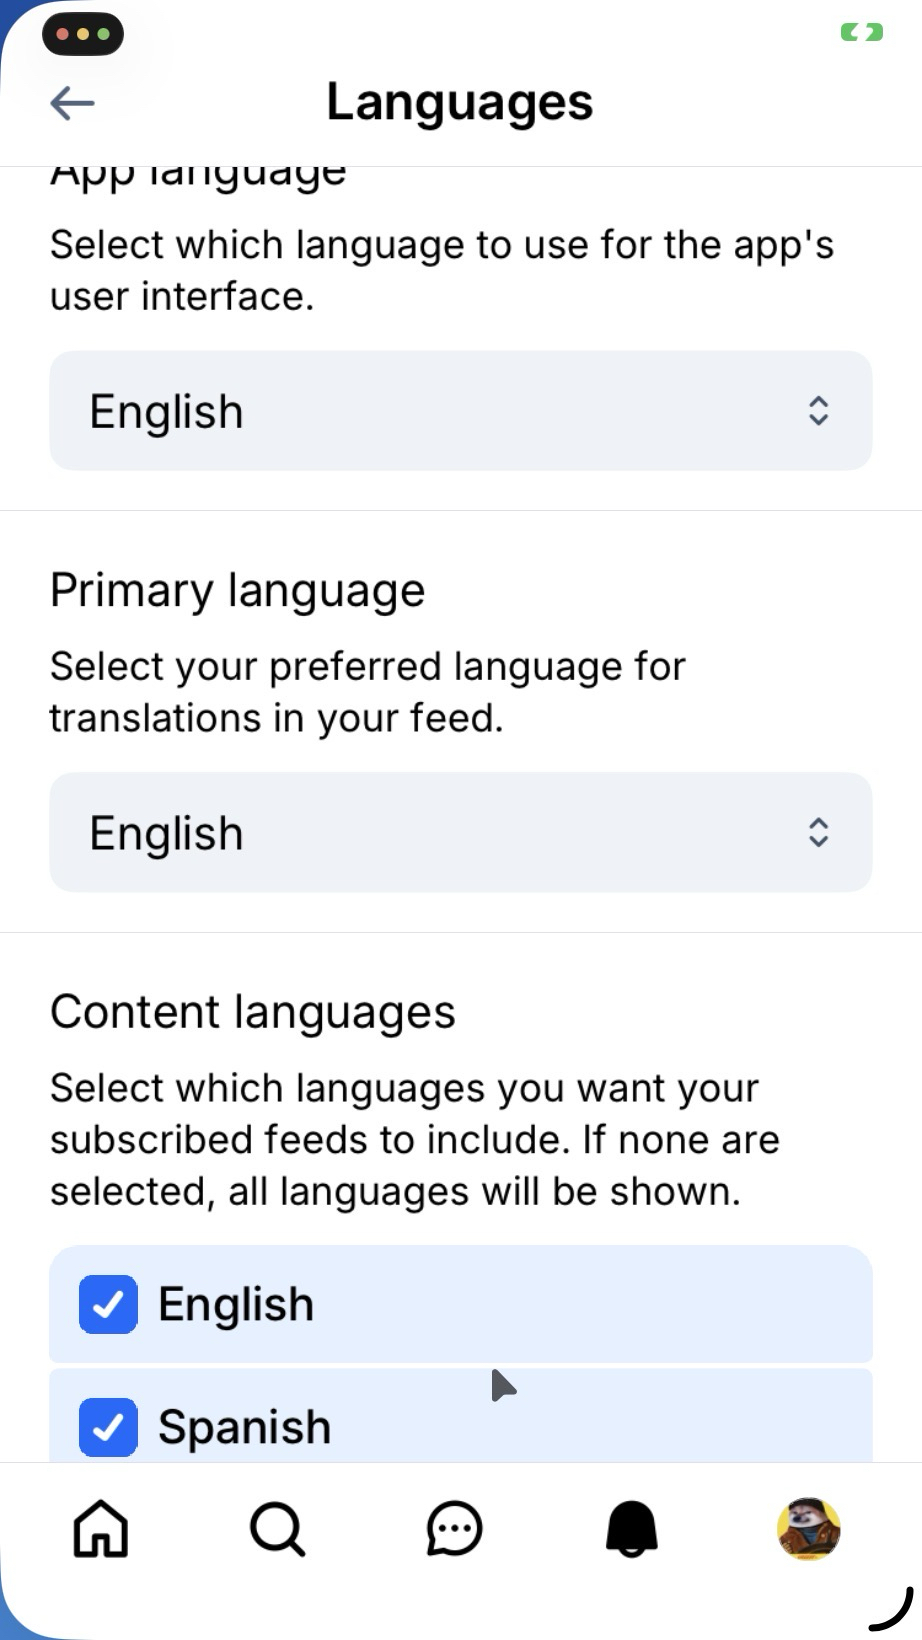Open Notifications via the bell icon
Viewport: 922px width, 1640px height.
click(632, 1529)
